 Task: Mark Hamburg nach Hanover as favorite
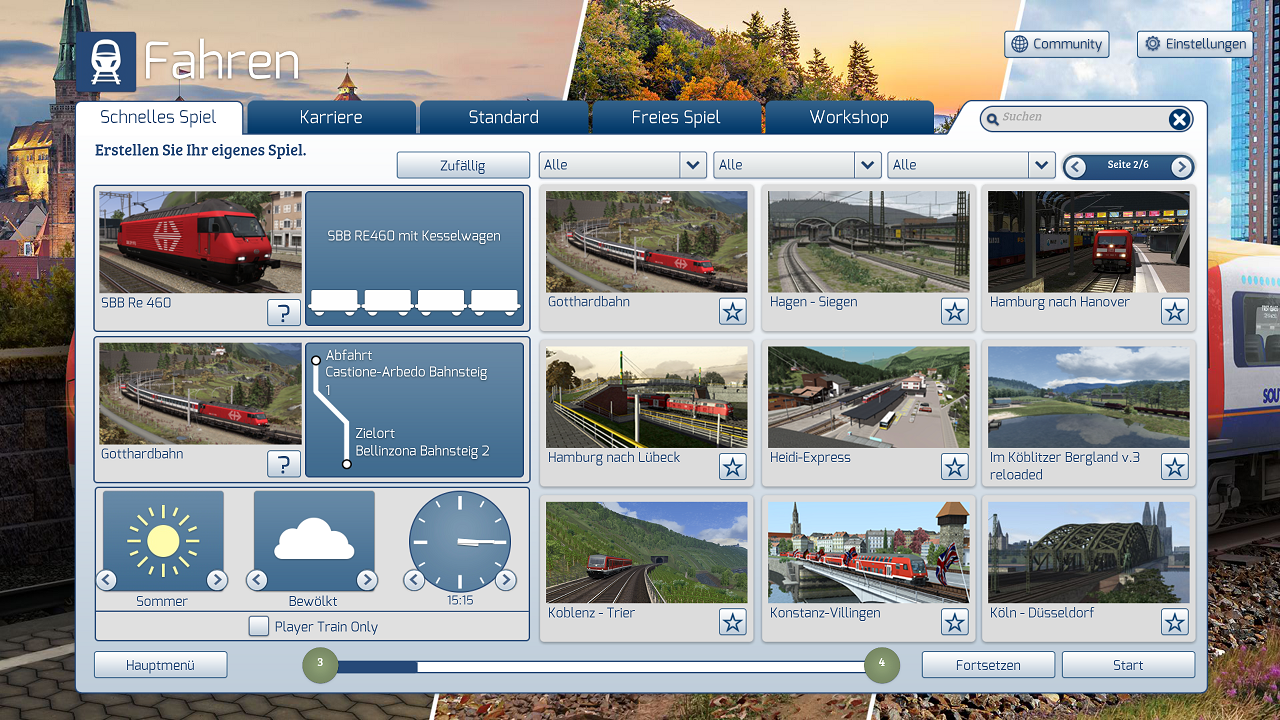click(x=1175, y=311)
